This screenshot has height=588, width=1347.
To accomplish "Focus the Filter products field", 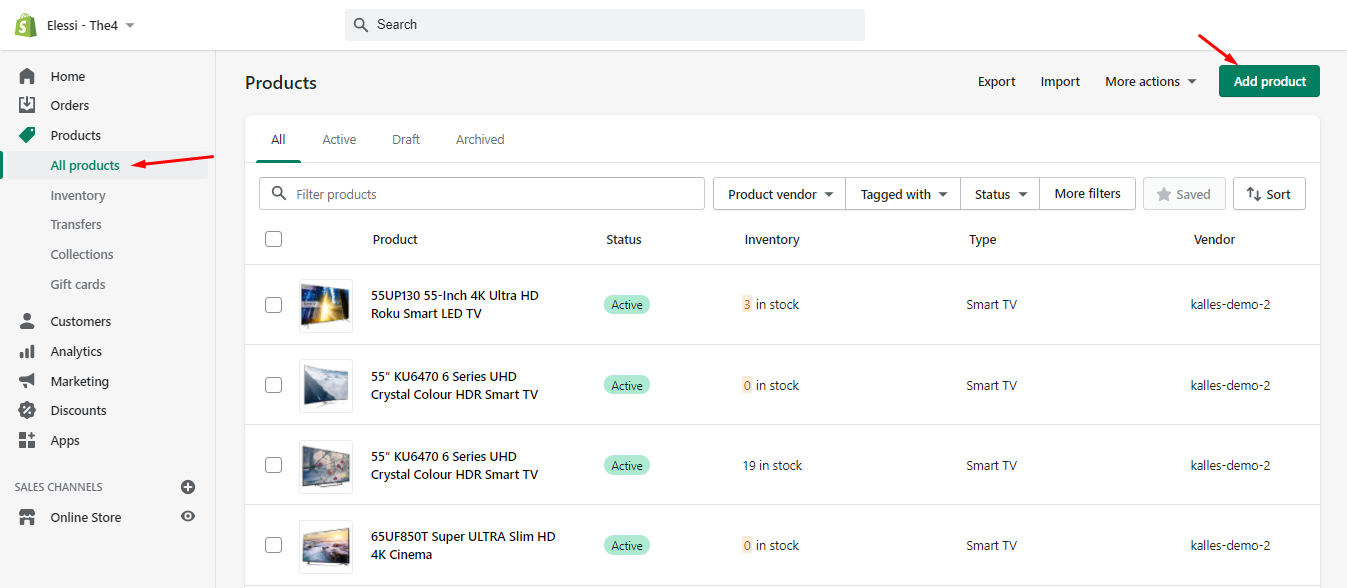I will 482,194.
